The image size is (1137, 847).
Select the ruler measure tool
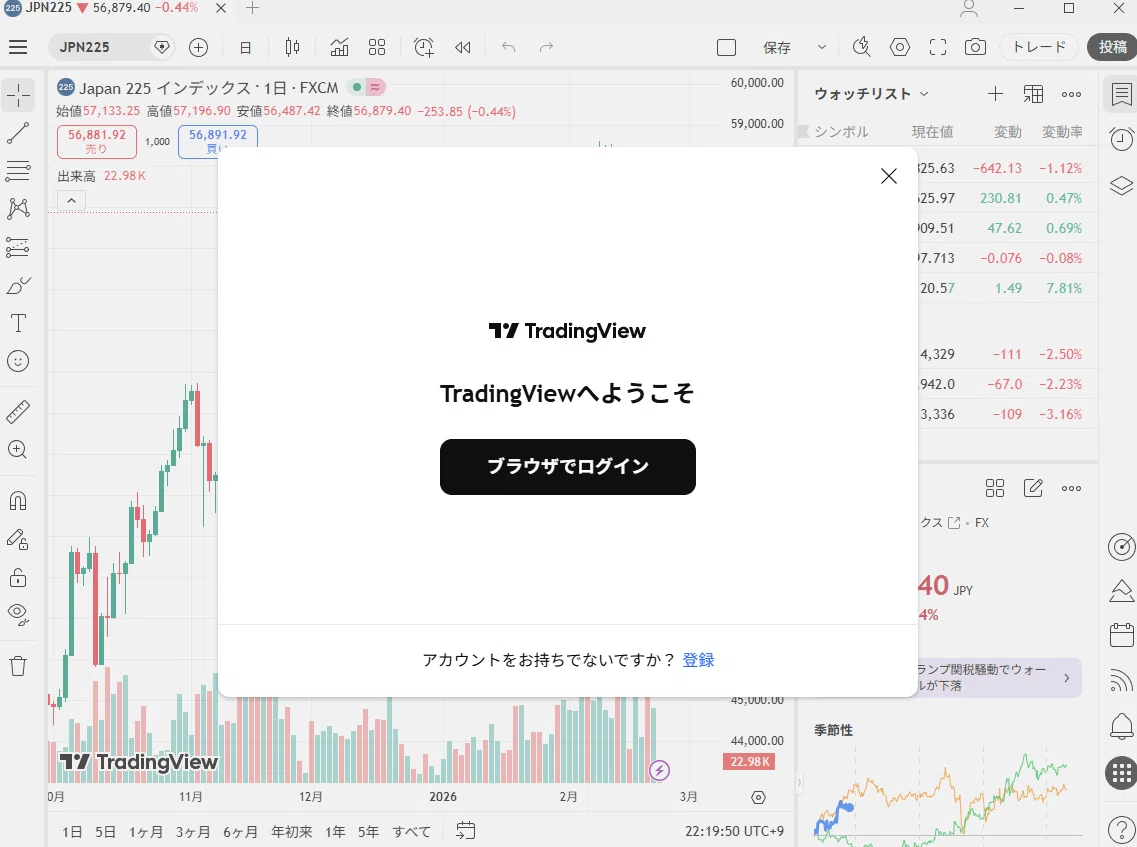[18, 412]
